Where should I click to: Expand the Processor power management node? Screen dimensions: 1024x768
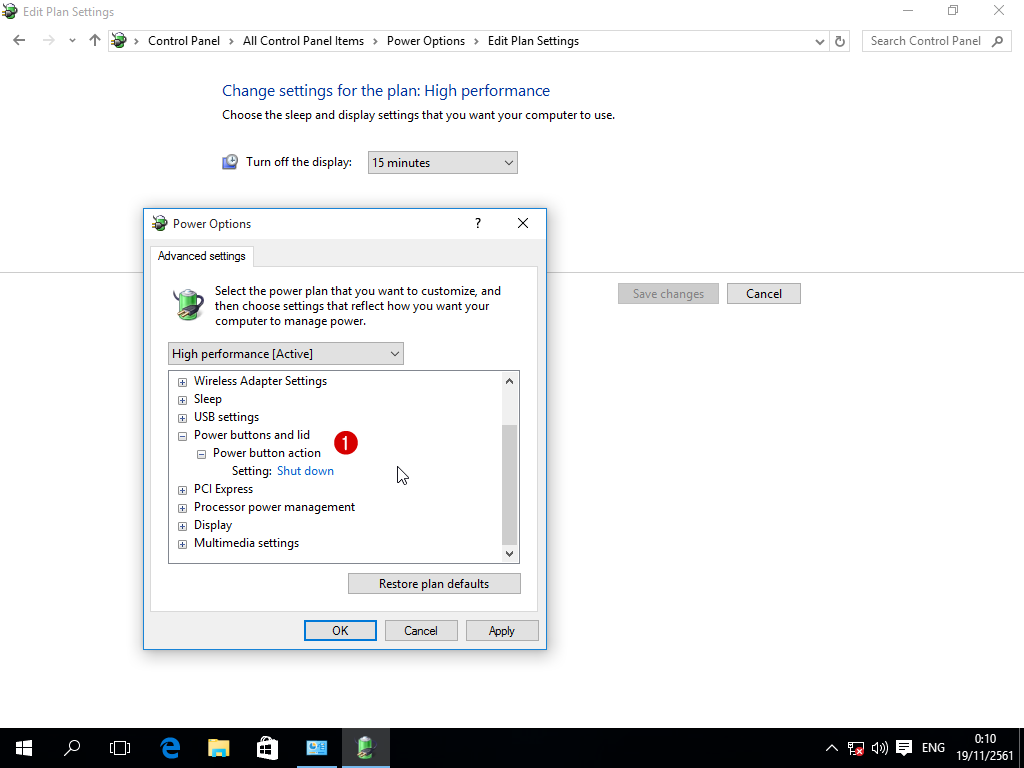point(182,508)
